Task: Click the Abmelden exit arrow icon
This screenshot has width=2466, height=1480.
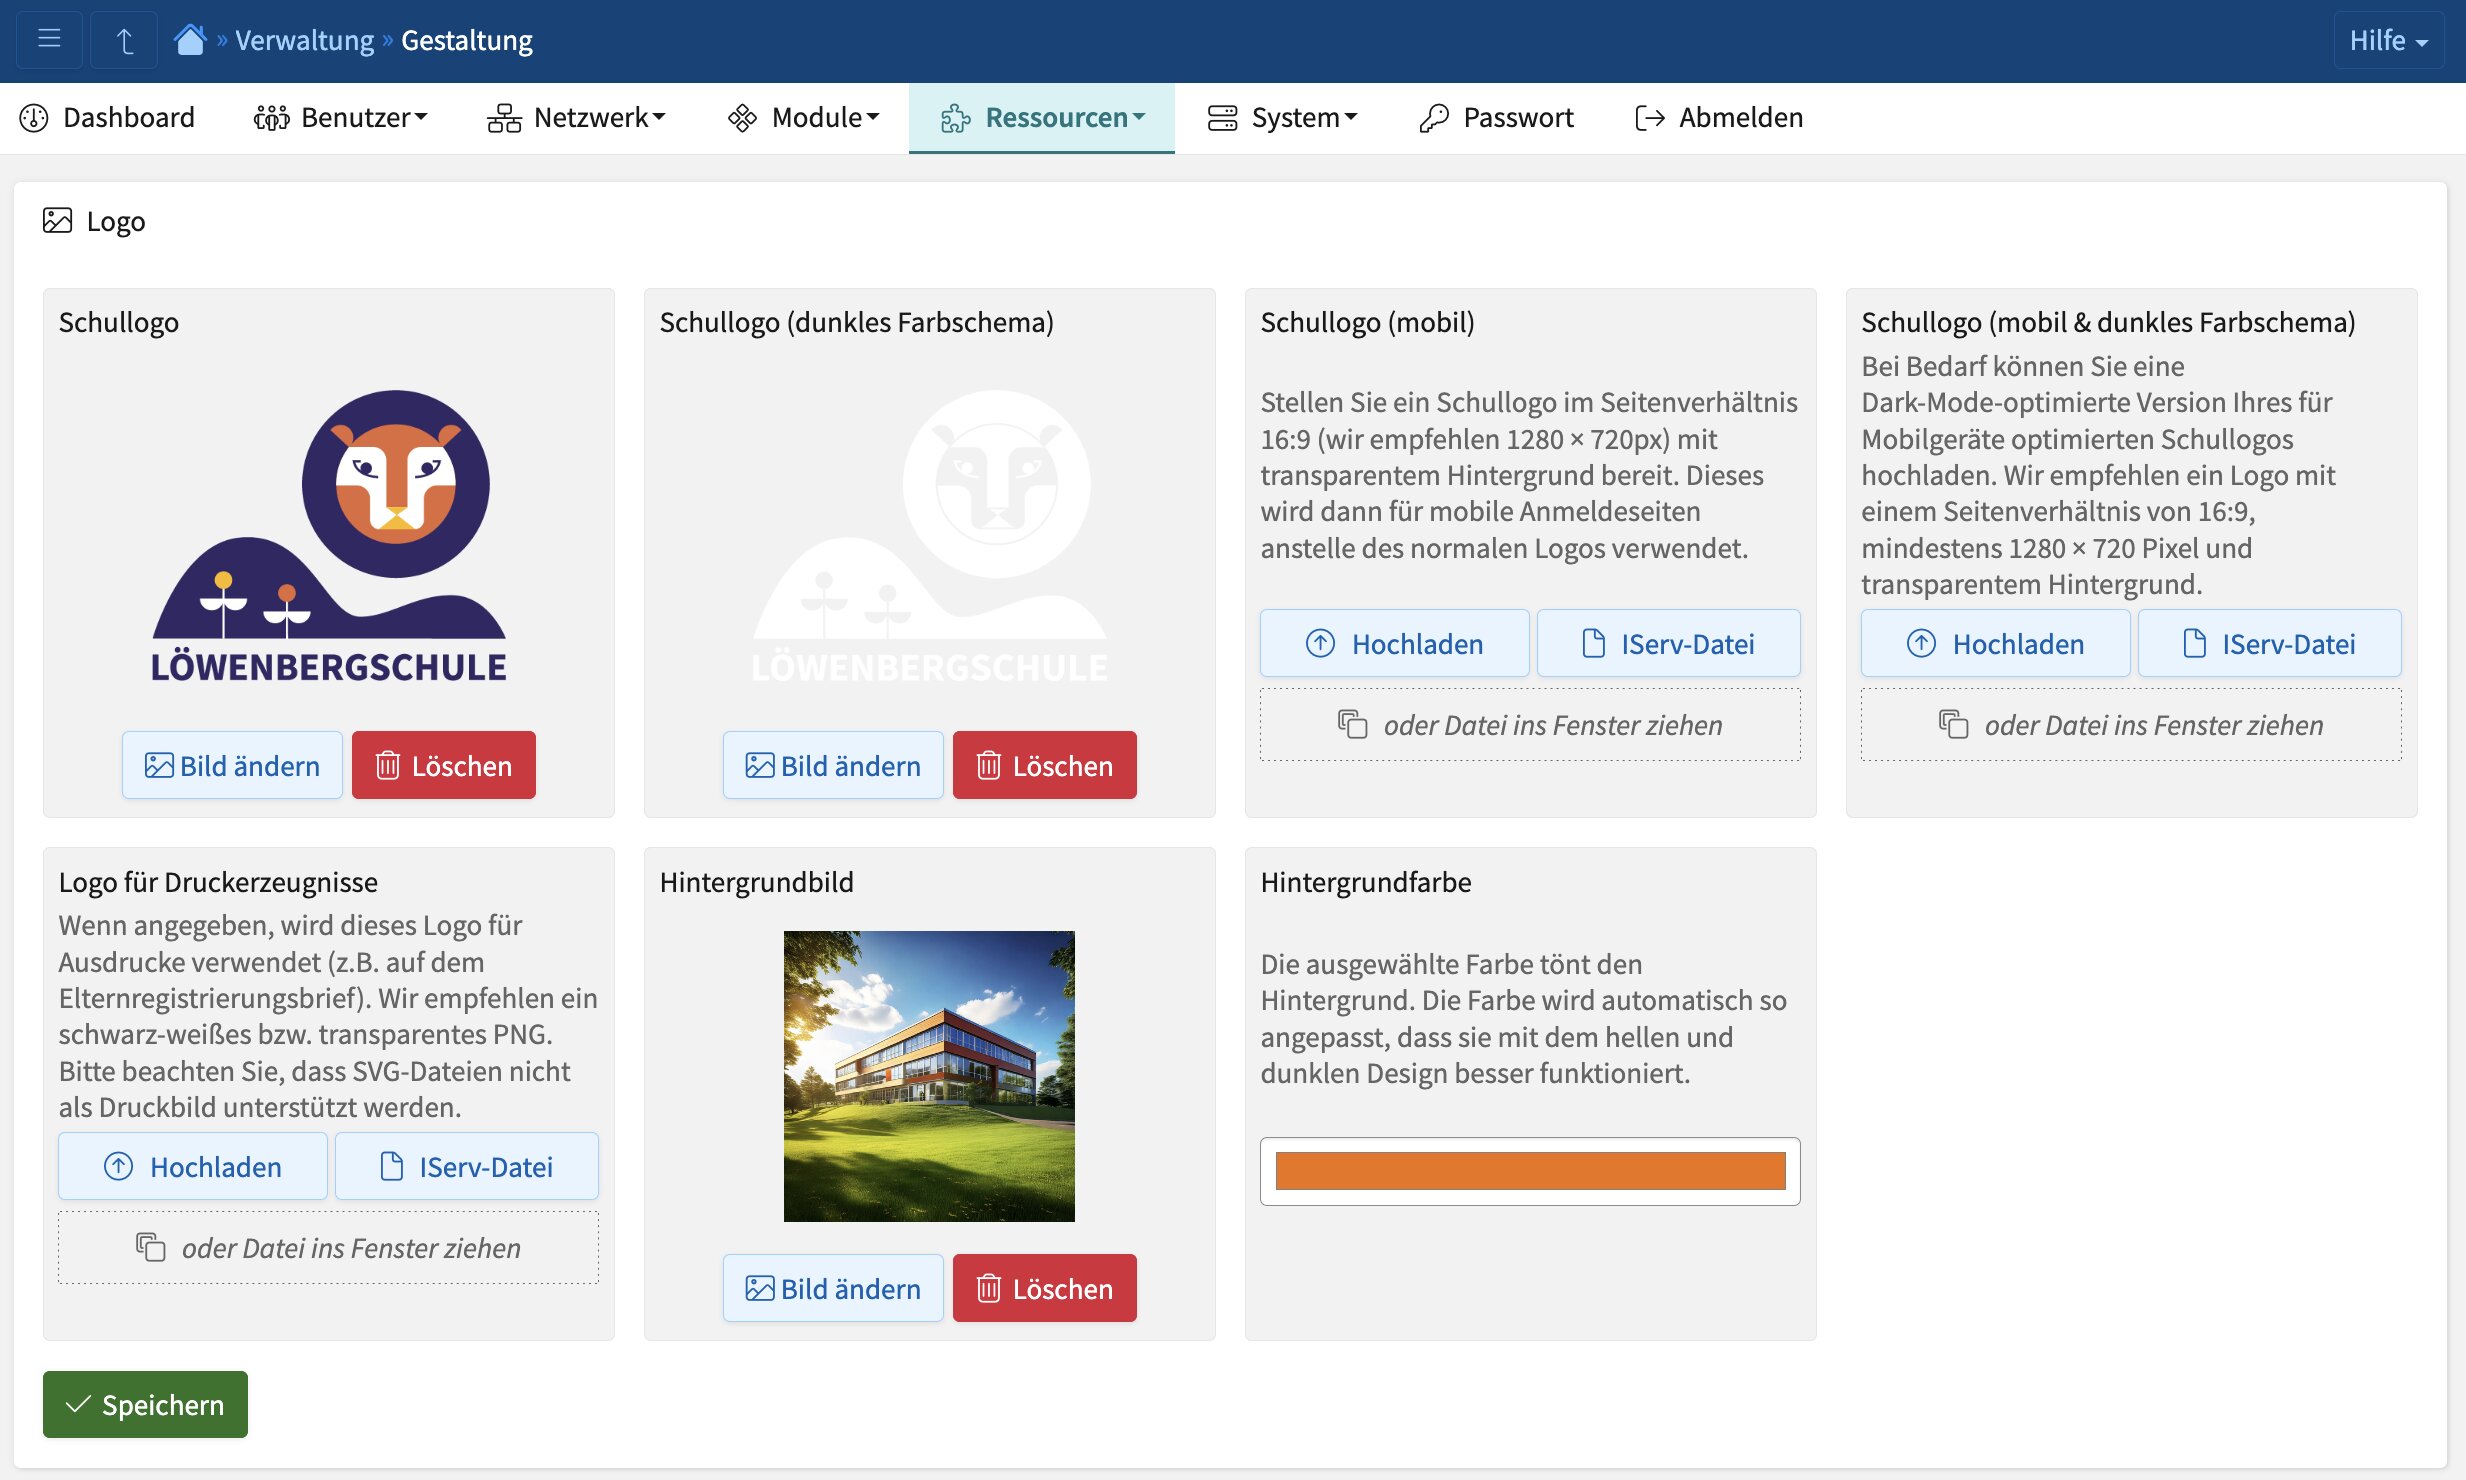Action: pos(1650,118)
